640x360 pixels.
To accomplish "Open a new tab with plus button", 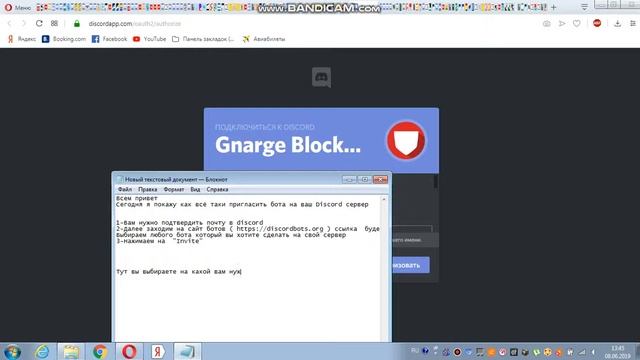I will pos(553,7).
